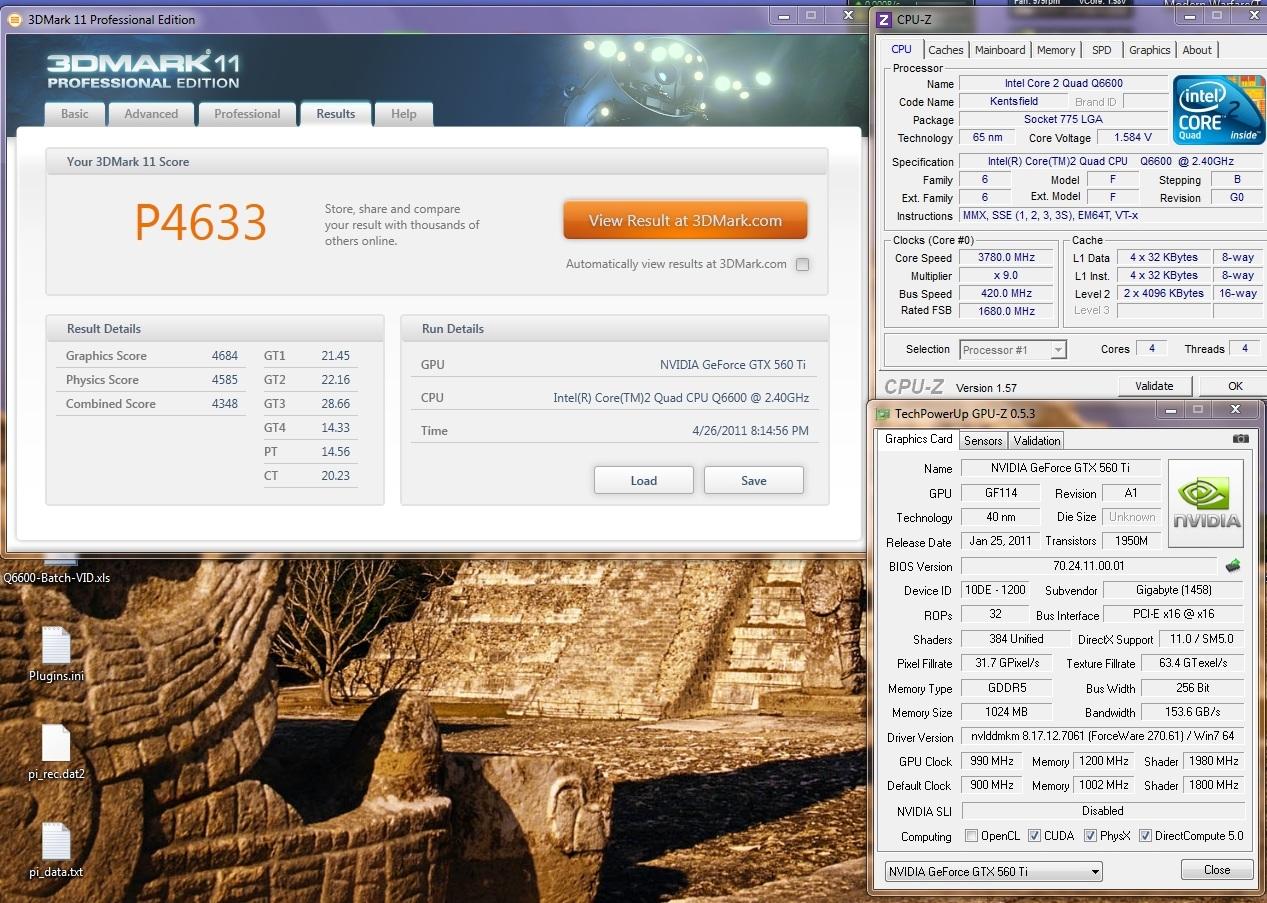Click the CPU-Z Core Speed field 3780.0 MHz
The height and width of the screenshot is (903, 1267).
pyautogui.click(x=1005, y=258)
